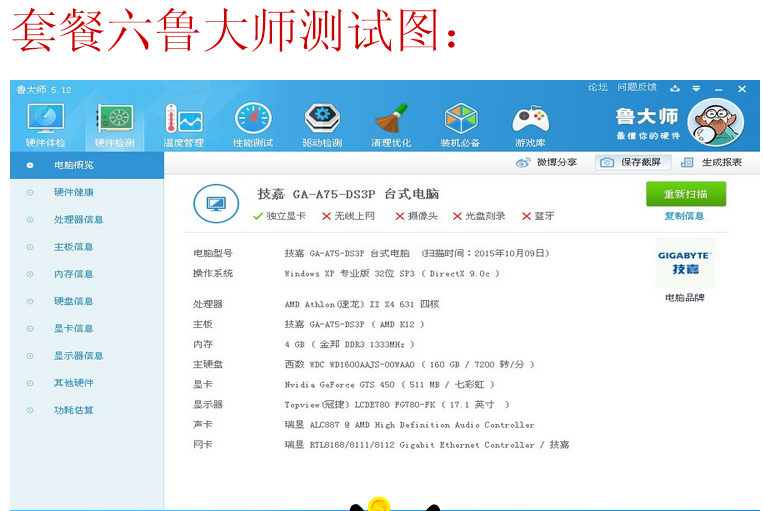This screenshot has height=511, width=763.
Task: Click hard disk value 西数 WDC WD1600AAJS
Action: click(x=410, y=365)
